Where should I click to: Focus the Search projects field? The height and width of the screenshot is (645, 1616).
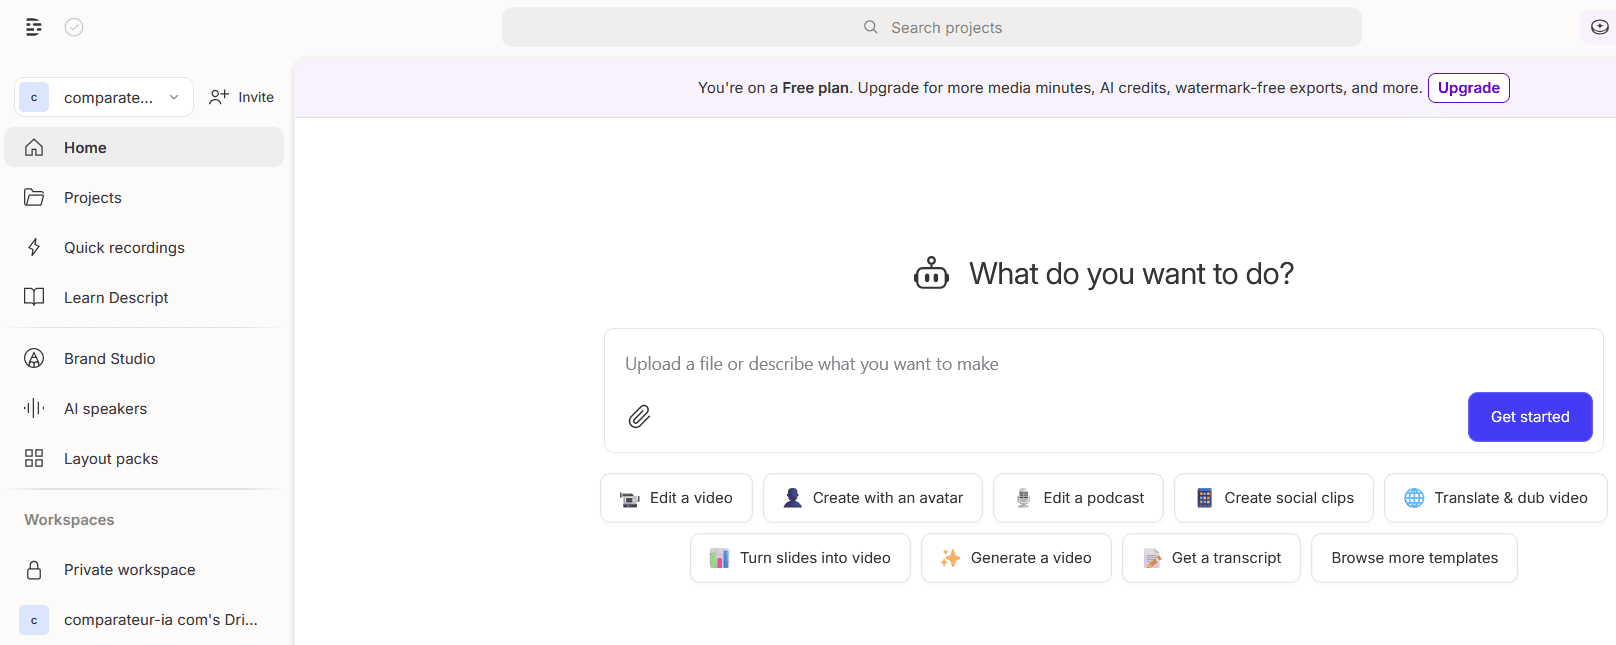coord(931,27)
